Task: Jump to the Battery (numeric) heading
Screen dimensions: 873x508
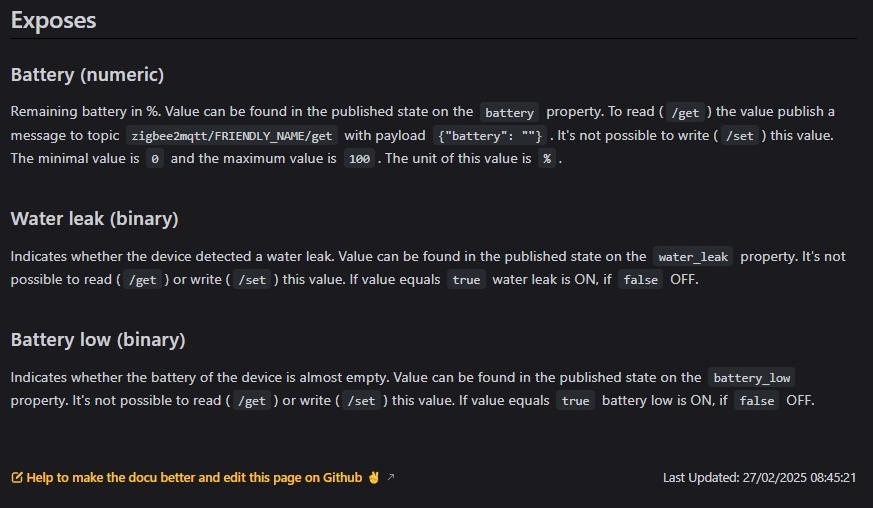Action: click(x=87, y=75)
